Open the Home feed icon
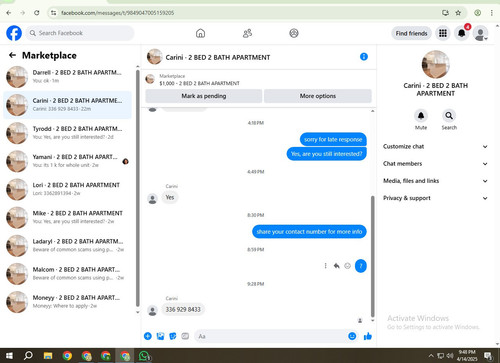500x363 pixels. (200, 33)
